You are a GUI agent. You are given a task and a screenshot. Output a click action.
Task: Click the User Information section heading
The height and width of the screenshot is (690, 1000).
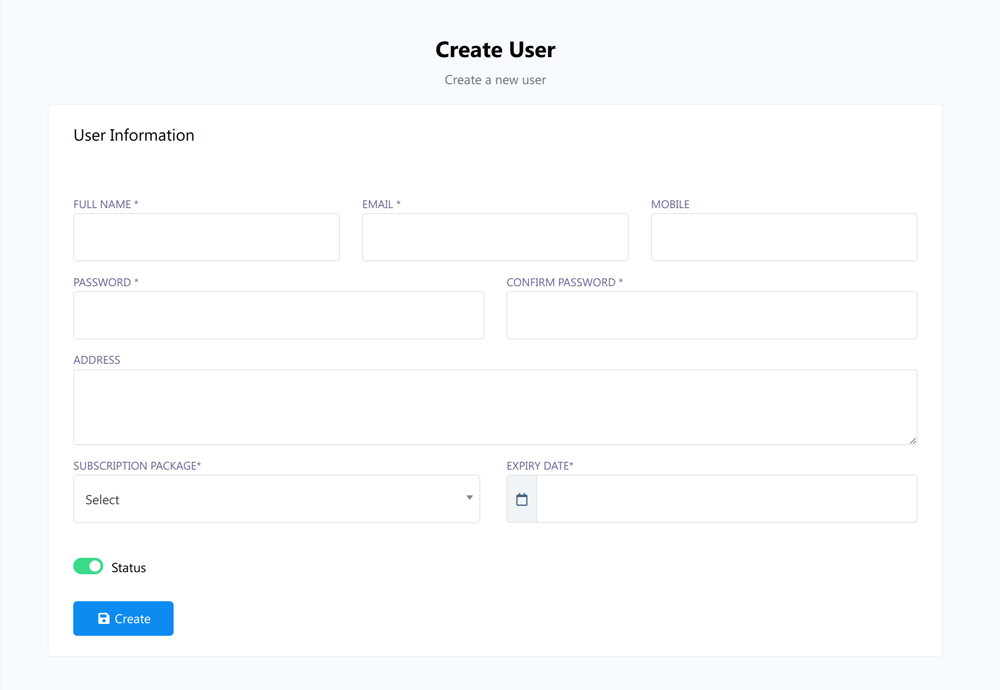click(134, 135)
